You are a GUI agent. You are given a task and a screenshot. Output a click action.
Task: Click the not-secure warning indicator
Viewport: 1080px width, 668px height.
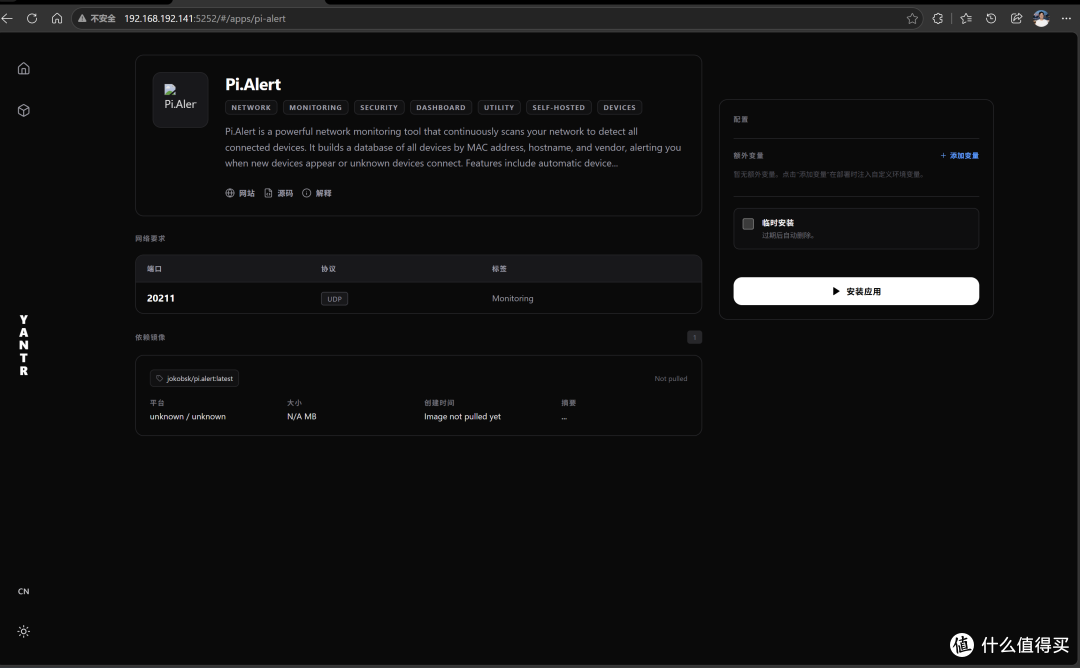click(96, 19)
